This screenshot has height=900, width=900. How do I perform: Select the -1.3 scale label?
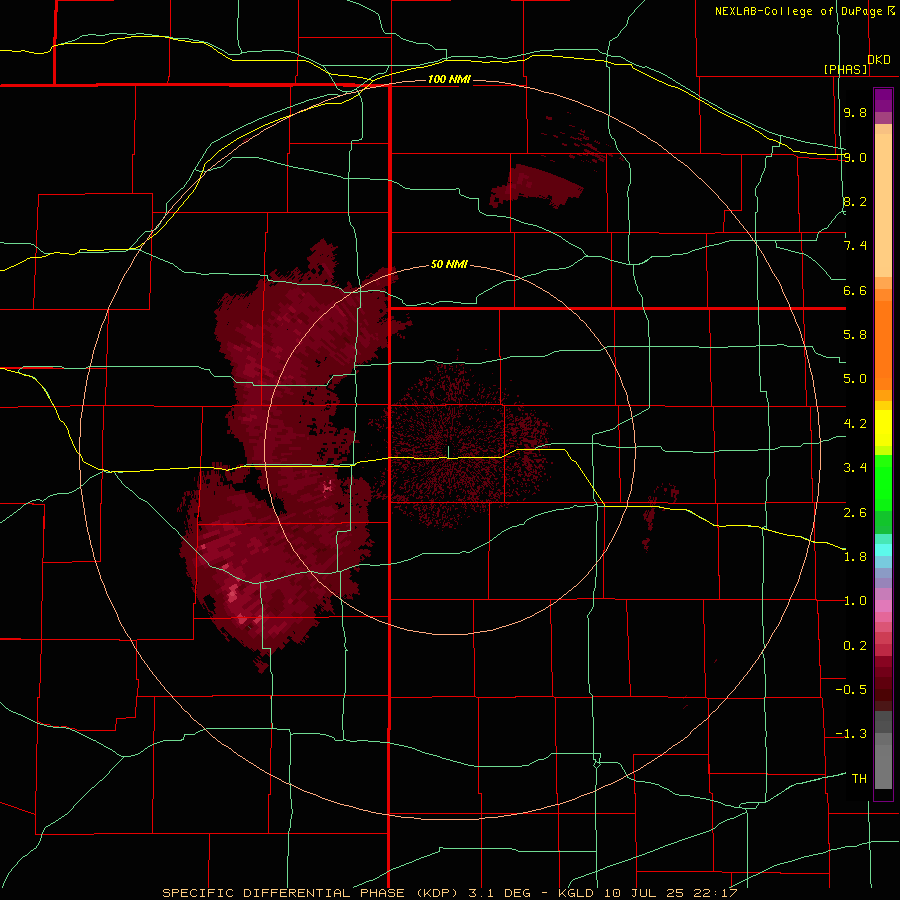[851, 734]
